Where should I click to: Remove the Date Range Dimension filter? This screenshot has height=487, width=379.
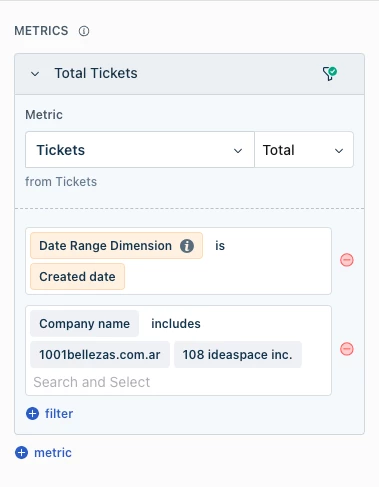[x=347, y=260]
